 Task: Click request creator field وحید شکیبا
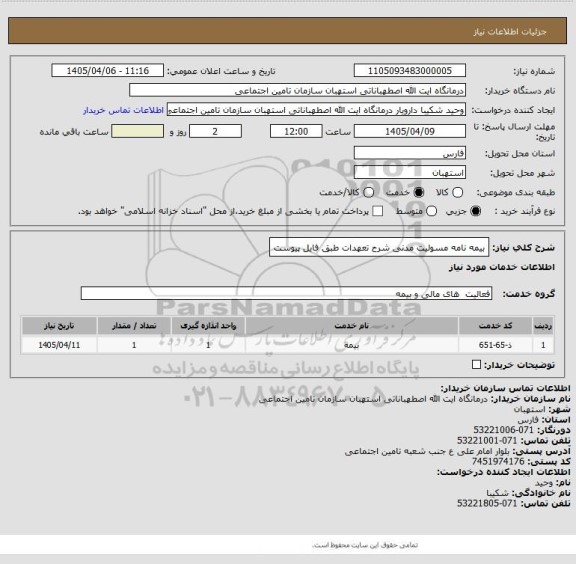pos(316,110)
